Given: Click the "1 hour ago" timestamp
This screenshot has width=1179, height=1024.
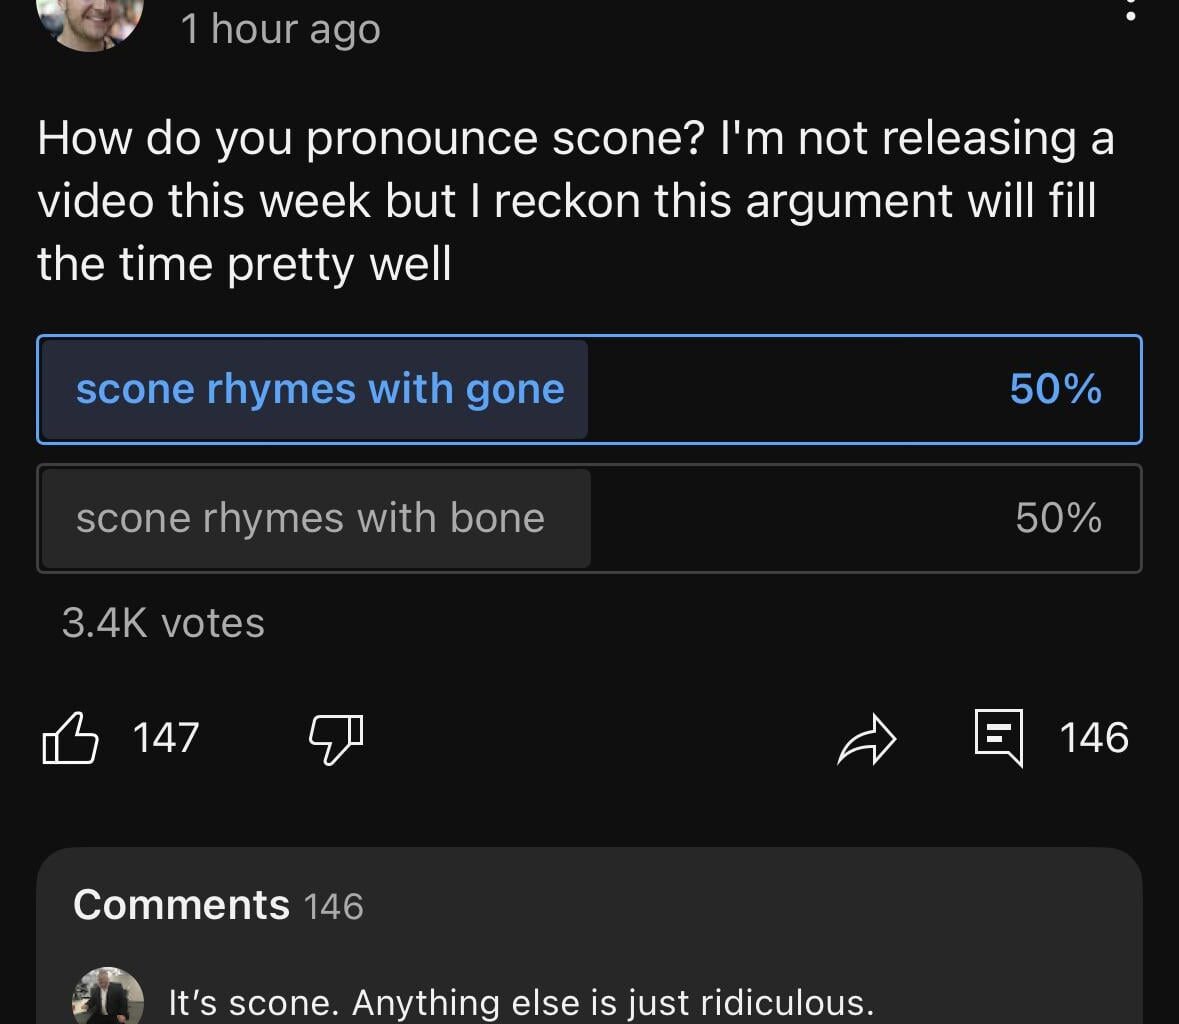Looking at the screenshot, I should coord(280,29).
